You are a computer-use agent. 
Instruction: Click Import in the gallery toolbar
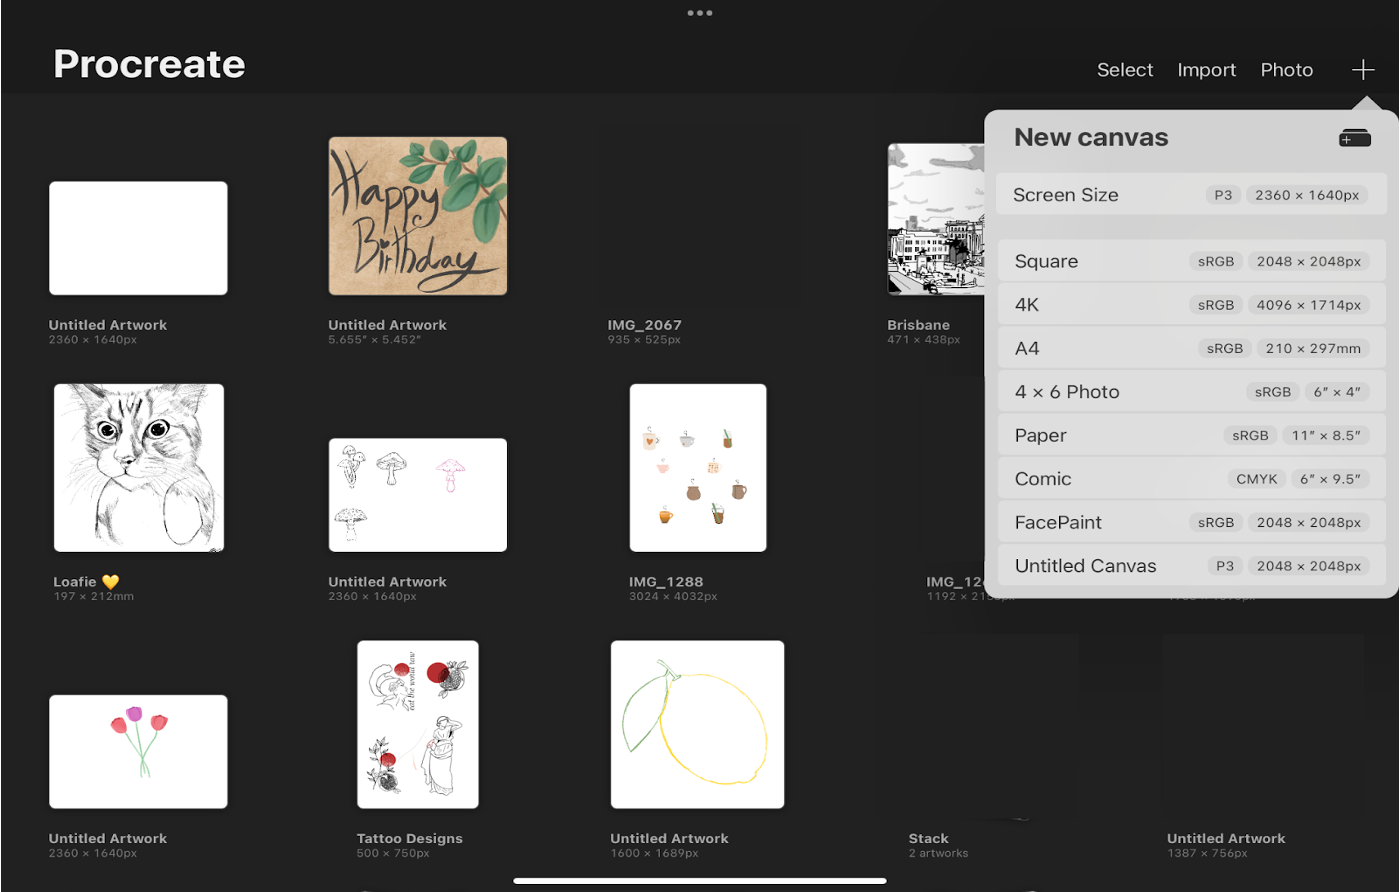coord(1206,70)
